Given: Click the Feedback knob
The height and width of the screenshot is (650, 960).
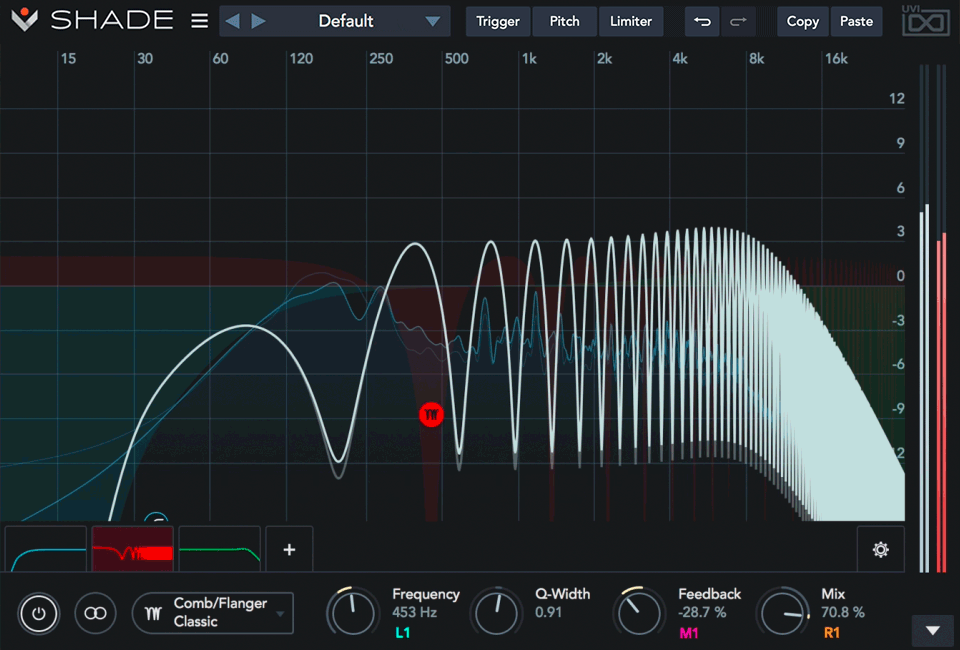Looking at the screenshot, I should [x=640, y=612].
